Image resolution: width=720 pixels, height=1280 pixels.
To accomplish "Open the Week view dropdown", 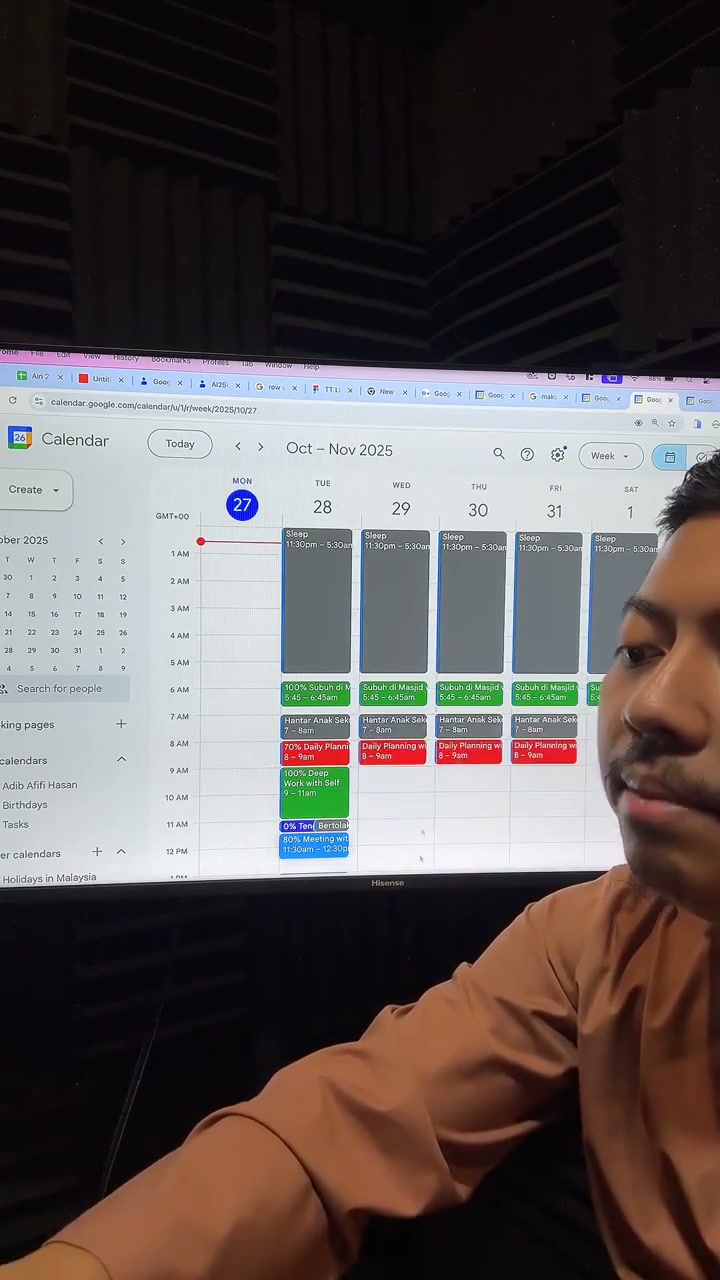I will [x=610, y=456].
